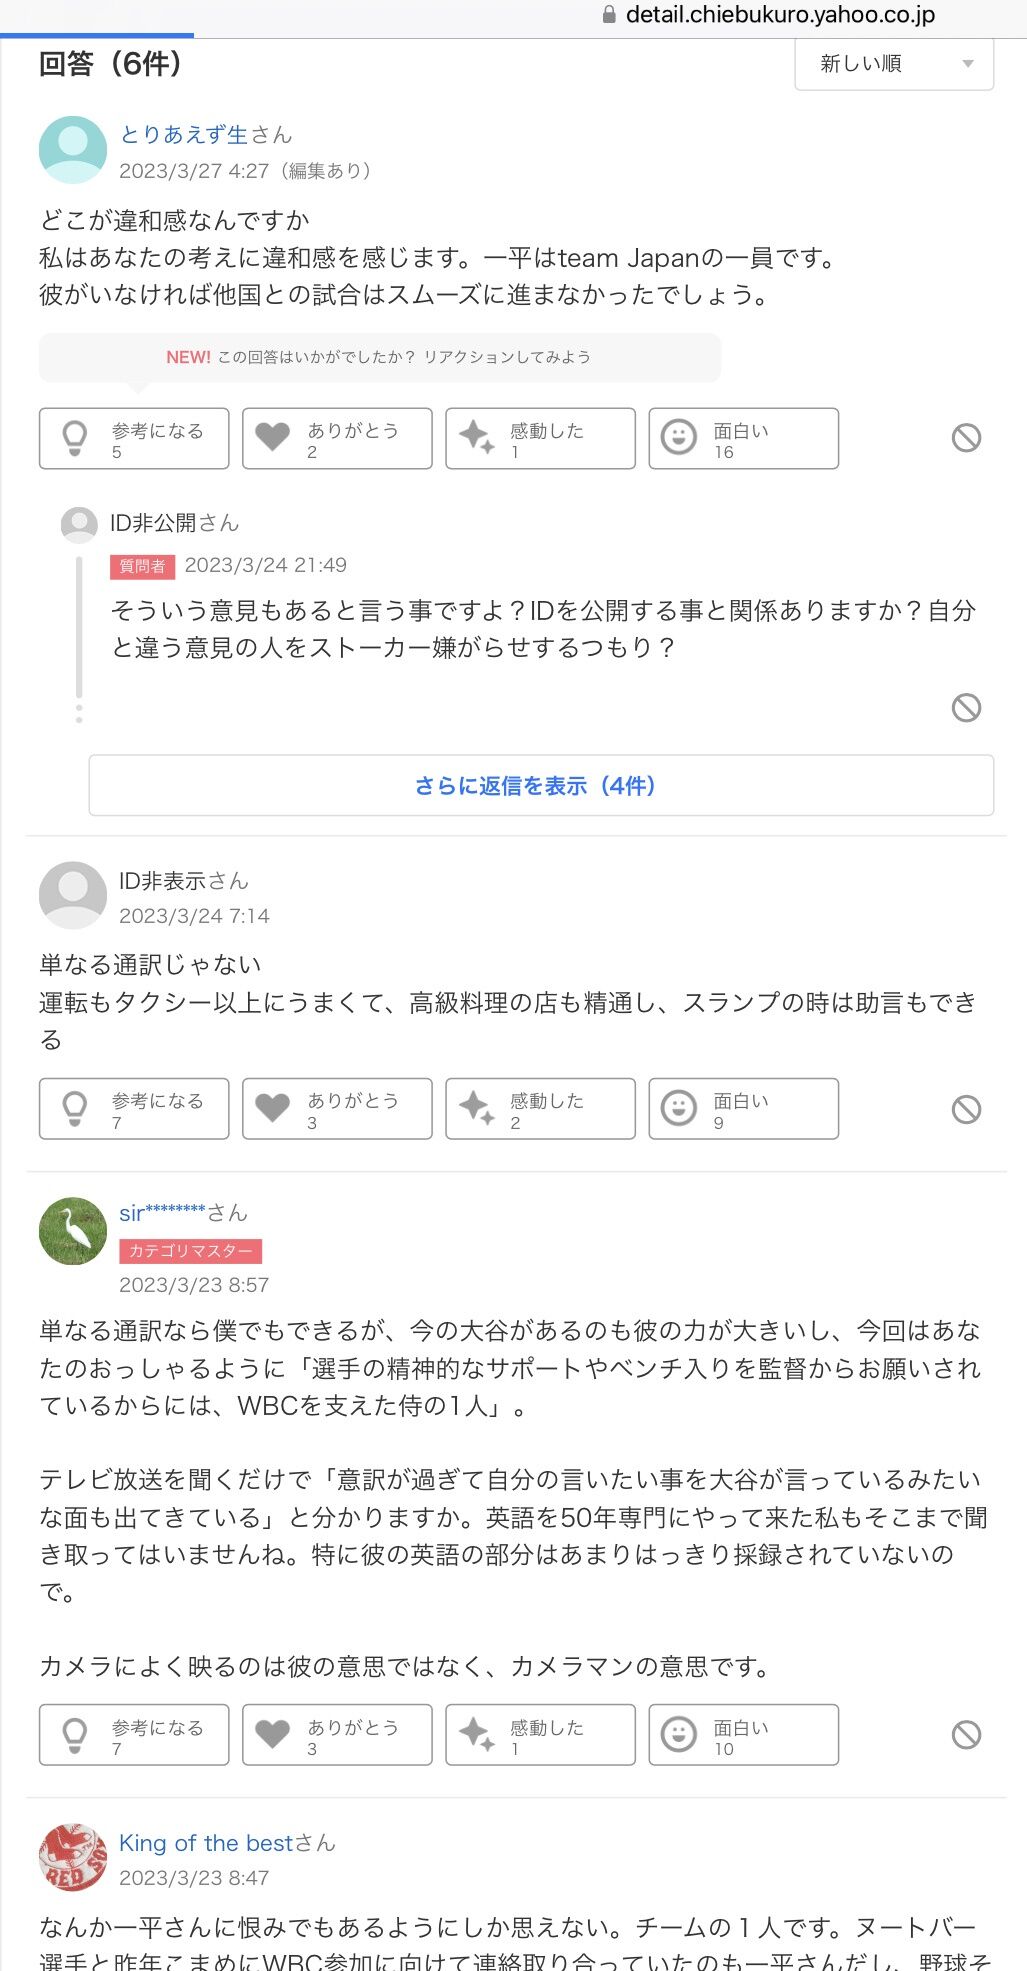Toggle 感動した reaction on sir********'s answer

(x=540, y=1735)
